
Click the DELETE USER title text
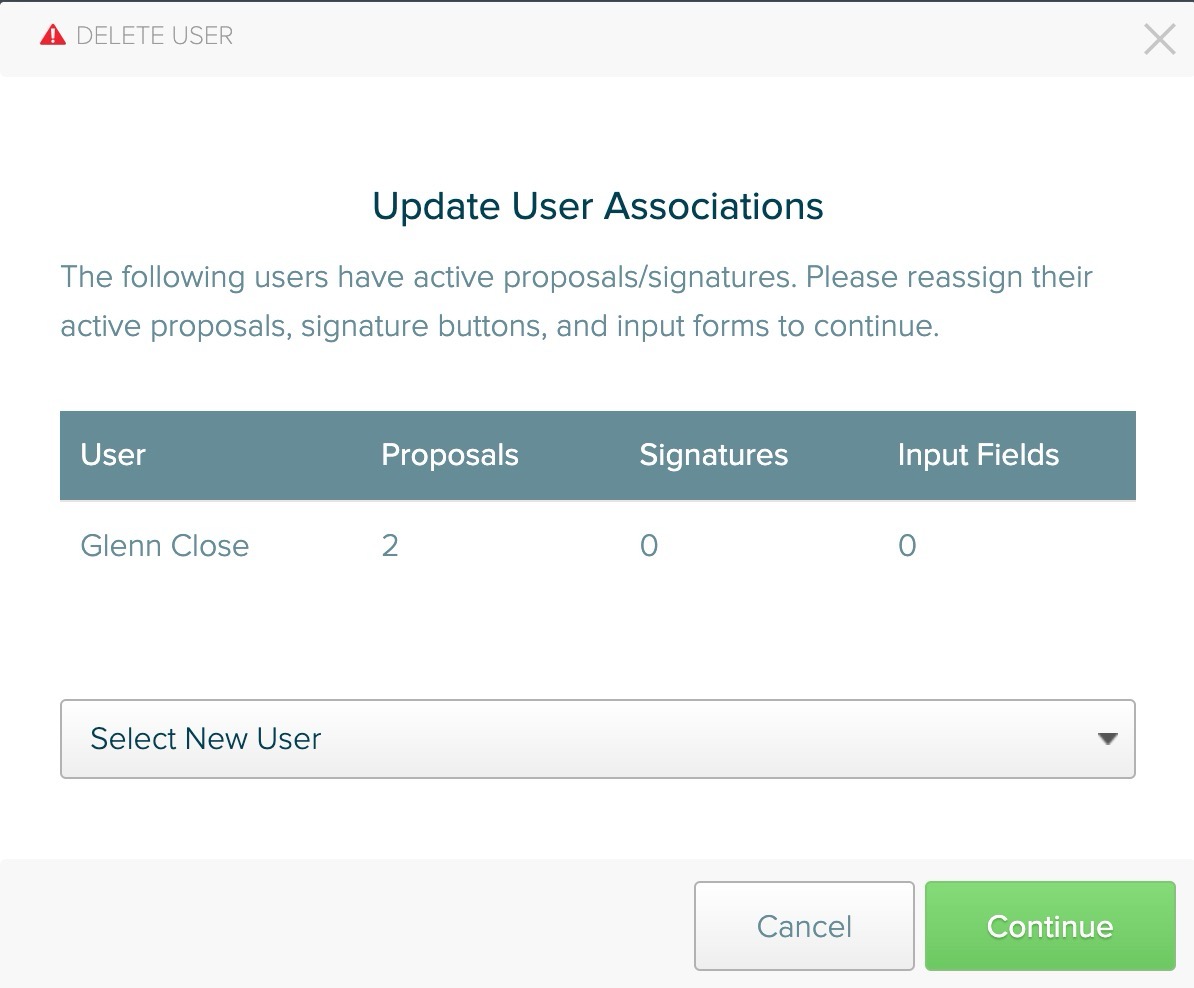point(155,35)
